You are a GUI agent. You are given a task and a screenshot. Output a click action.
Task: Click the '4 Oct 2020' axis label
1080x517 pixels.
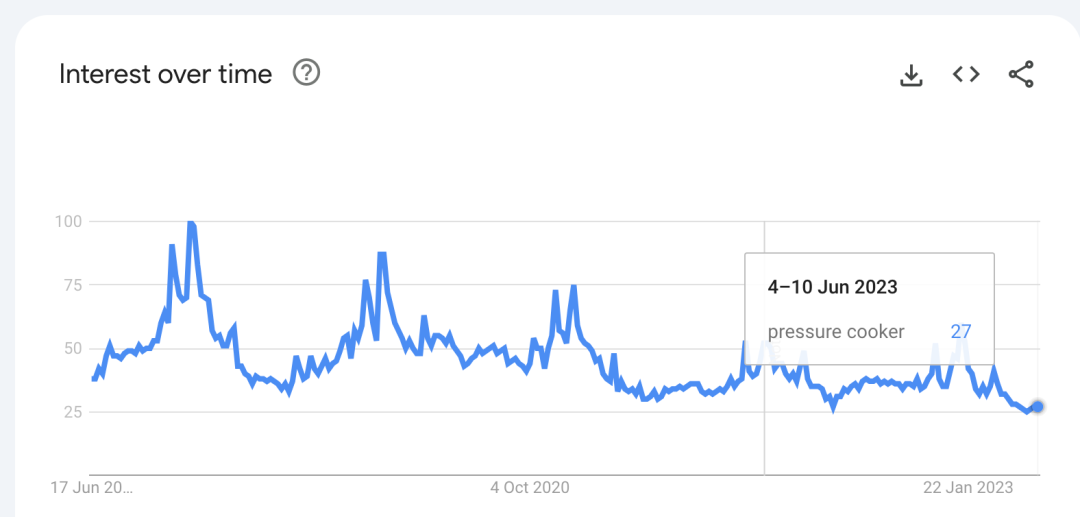(x=530, y=488)
